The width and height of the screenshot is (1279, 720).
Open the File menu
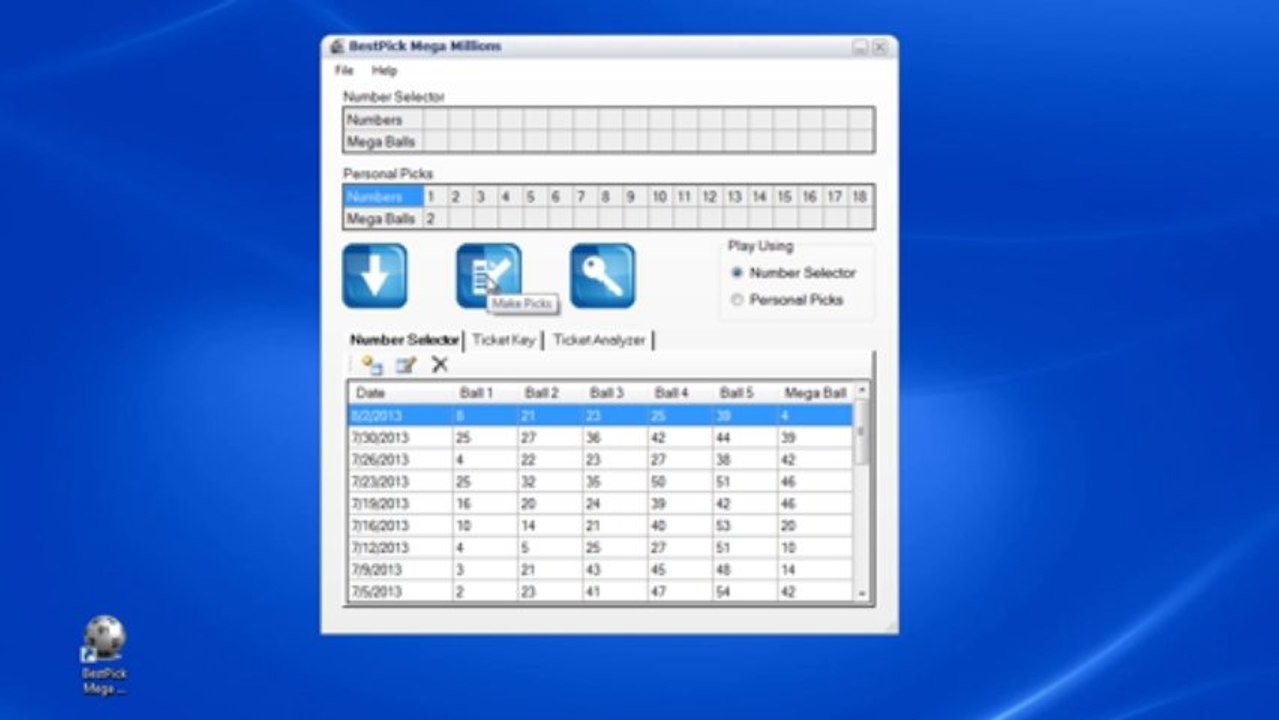coord(344,71)
